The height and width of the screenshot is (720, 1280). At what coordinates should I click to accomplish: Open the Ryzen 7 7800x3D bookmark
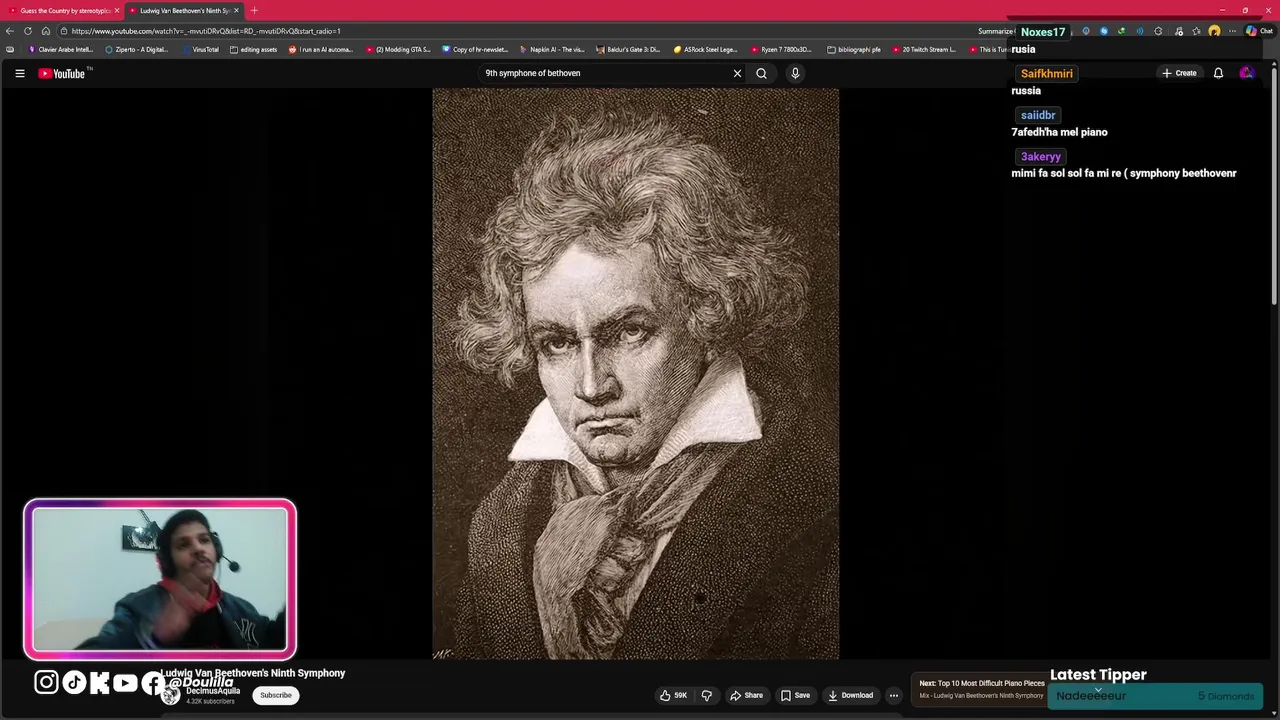(x=781, y=49)
